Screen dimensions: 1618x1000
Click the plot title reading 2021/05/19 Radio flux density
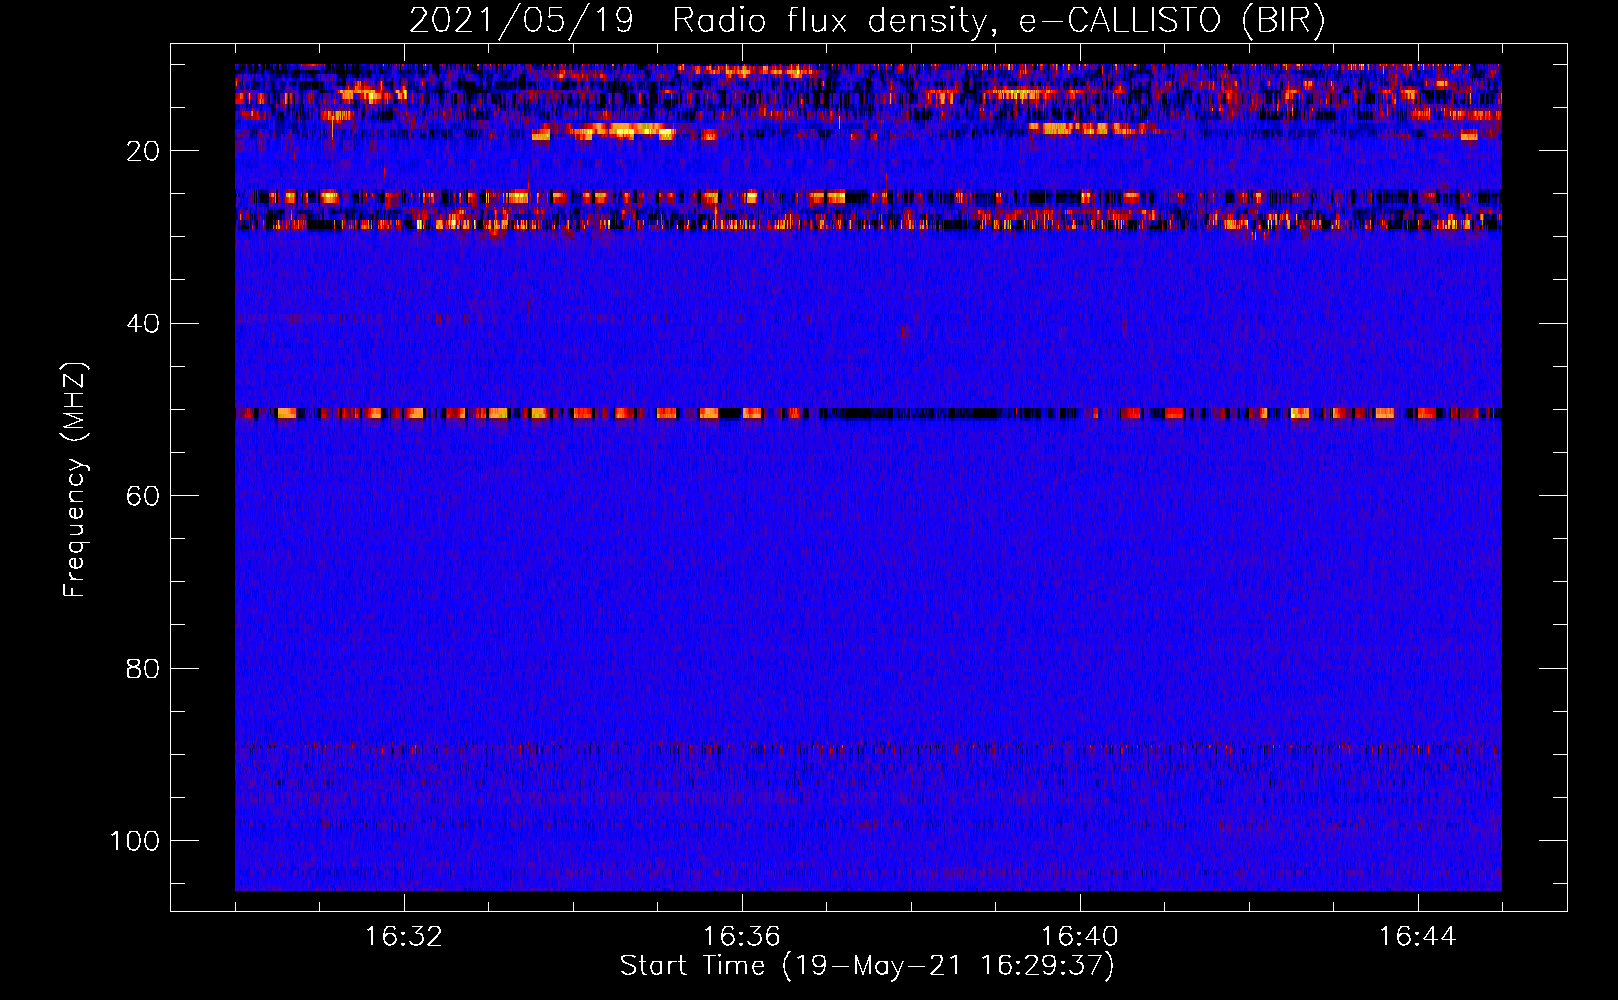tap(868, 21)
